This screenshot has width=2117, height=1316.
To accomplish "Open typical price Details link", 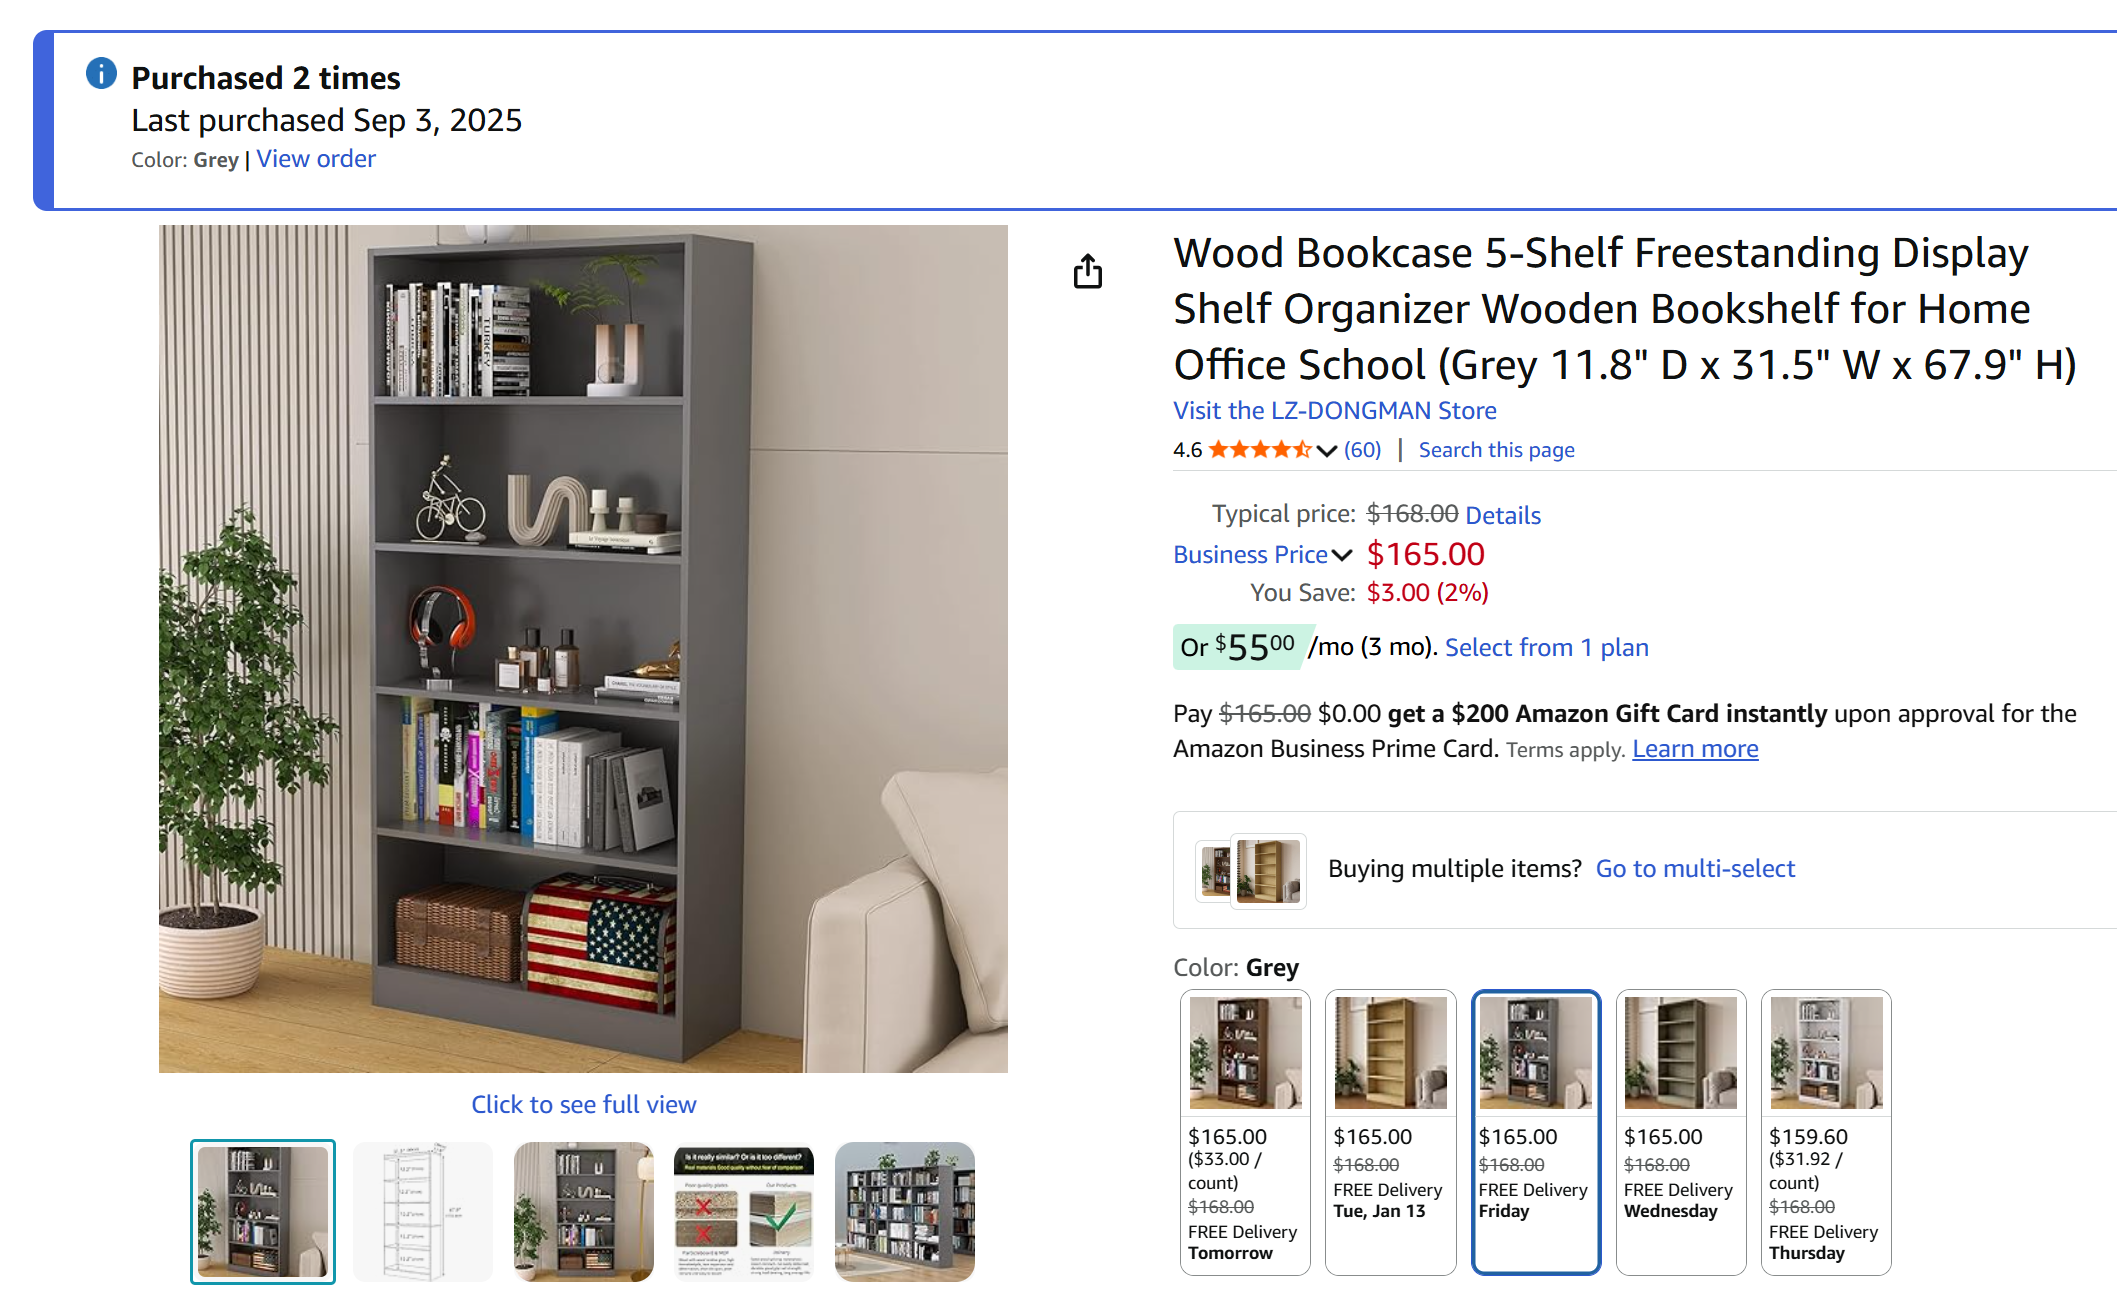I will point(1502,515).
